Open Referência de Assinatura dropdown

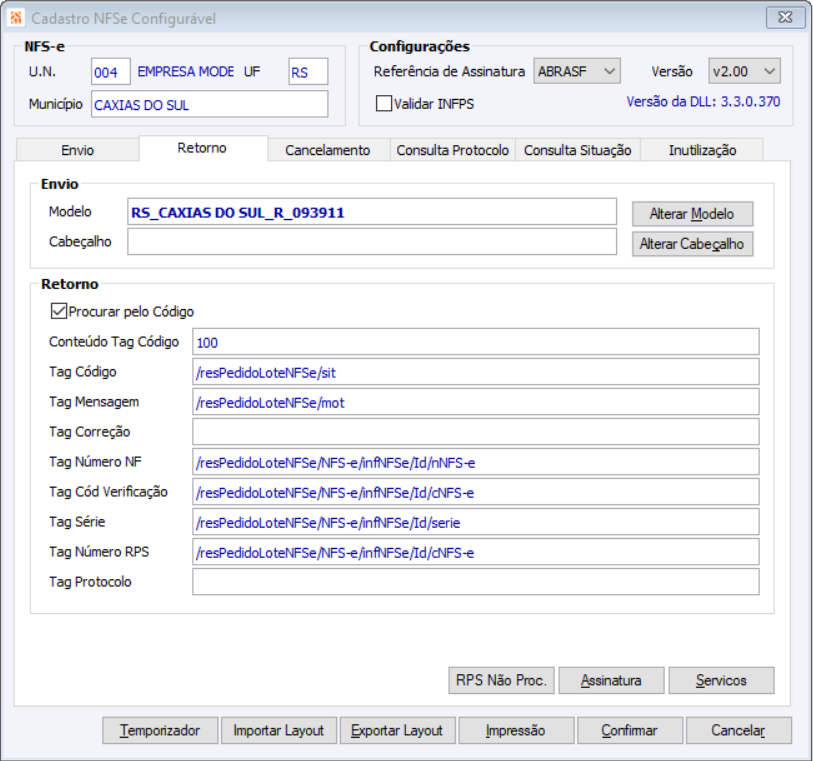(x=578, y=71)
